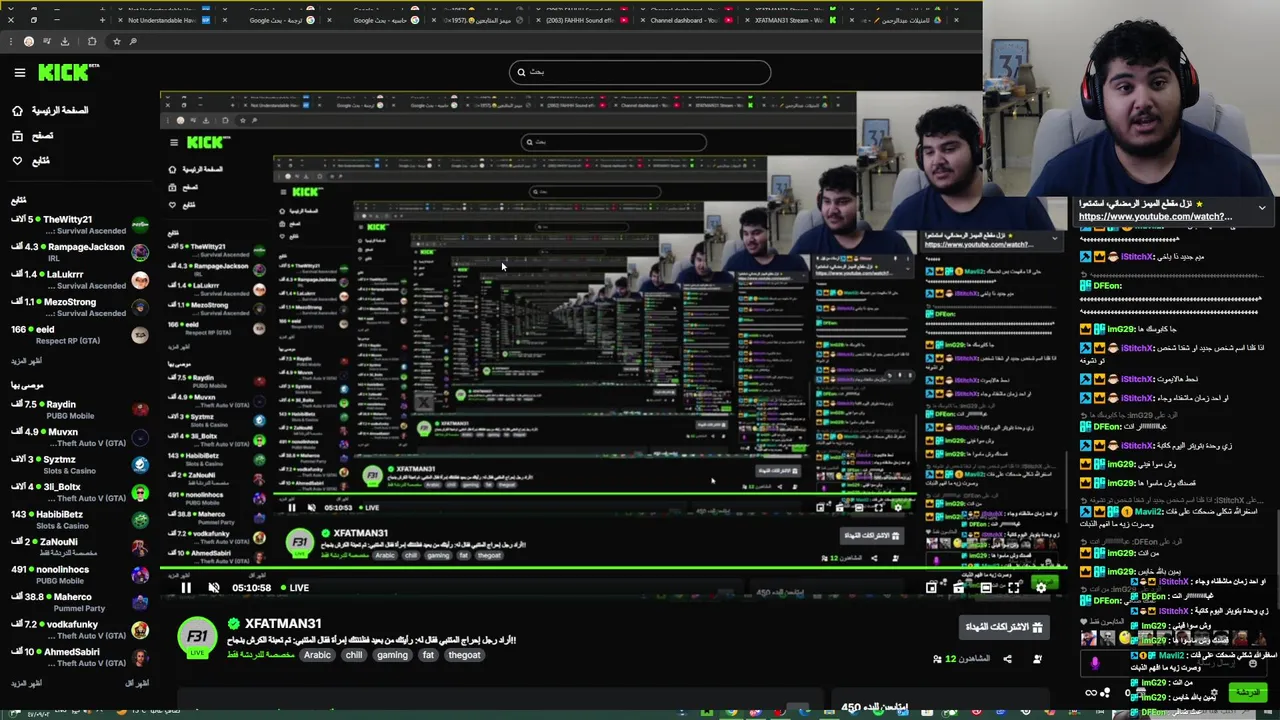Expand show more under followed channels

coord(26,360)
